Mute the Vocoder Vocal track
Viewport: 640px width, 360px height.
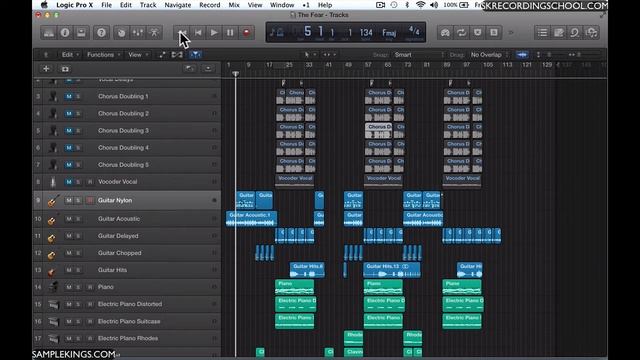(x=69, y=182)
